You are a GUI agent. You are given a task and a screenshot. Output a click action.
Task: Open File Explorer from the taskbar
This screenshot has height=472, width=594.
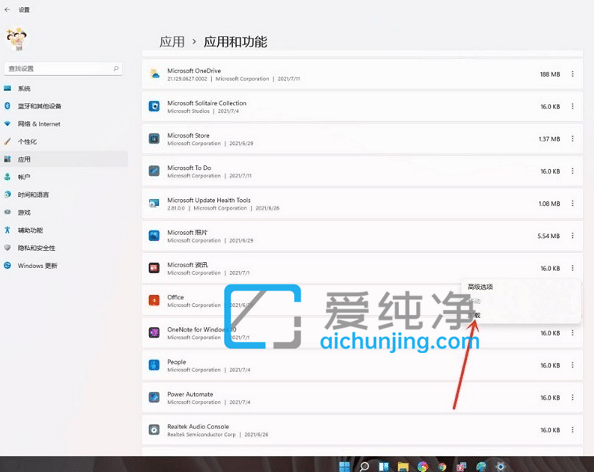[403, 466]
